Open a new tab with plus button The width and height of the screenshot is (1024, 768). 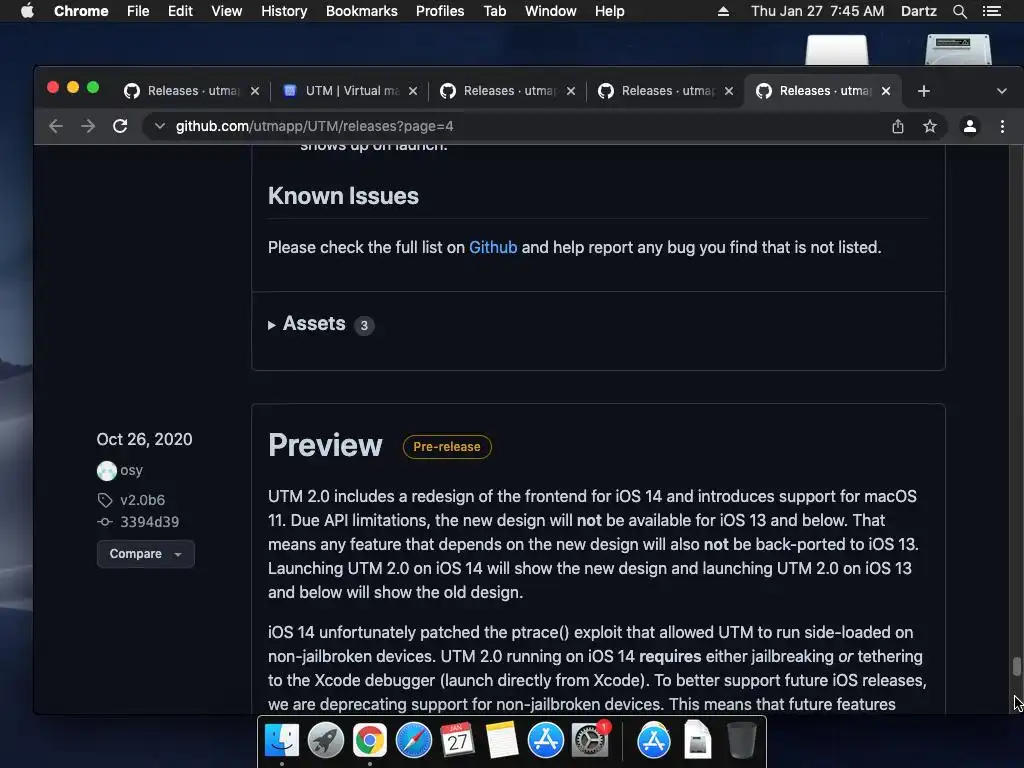coord(923,91)
